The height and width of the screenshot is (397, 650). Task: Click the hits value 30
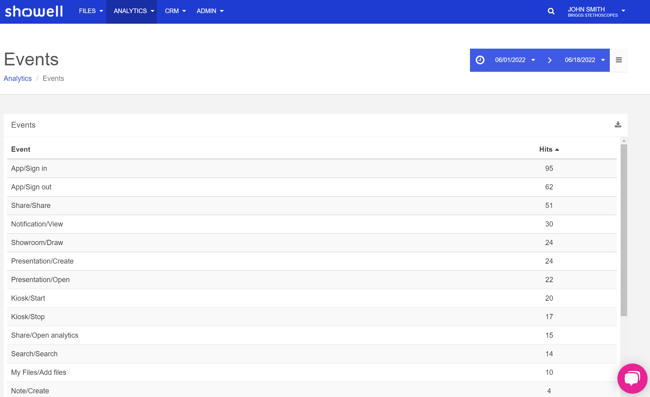point(549,224)
